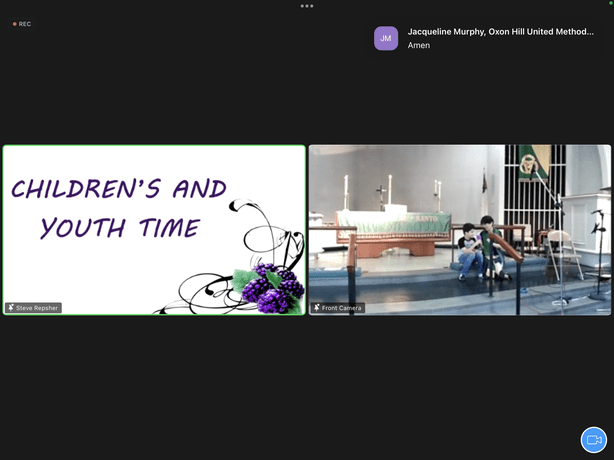This screenshot has width=614, height=460.
Task: Open the three-dot multitasking menu at top
Action: pyautogui.click(x=307, y=6)
